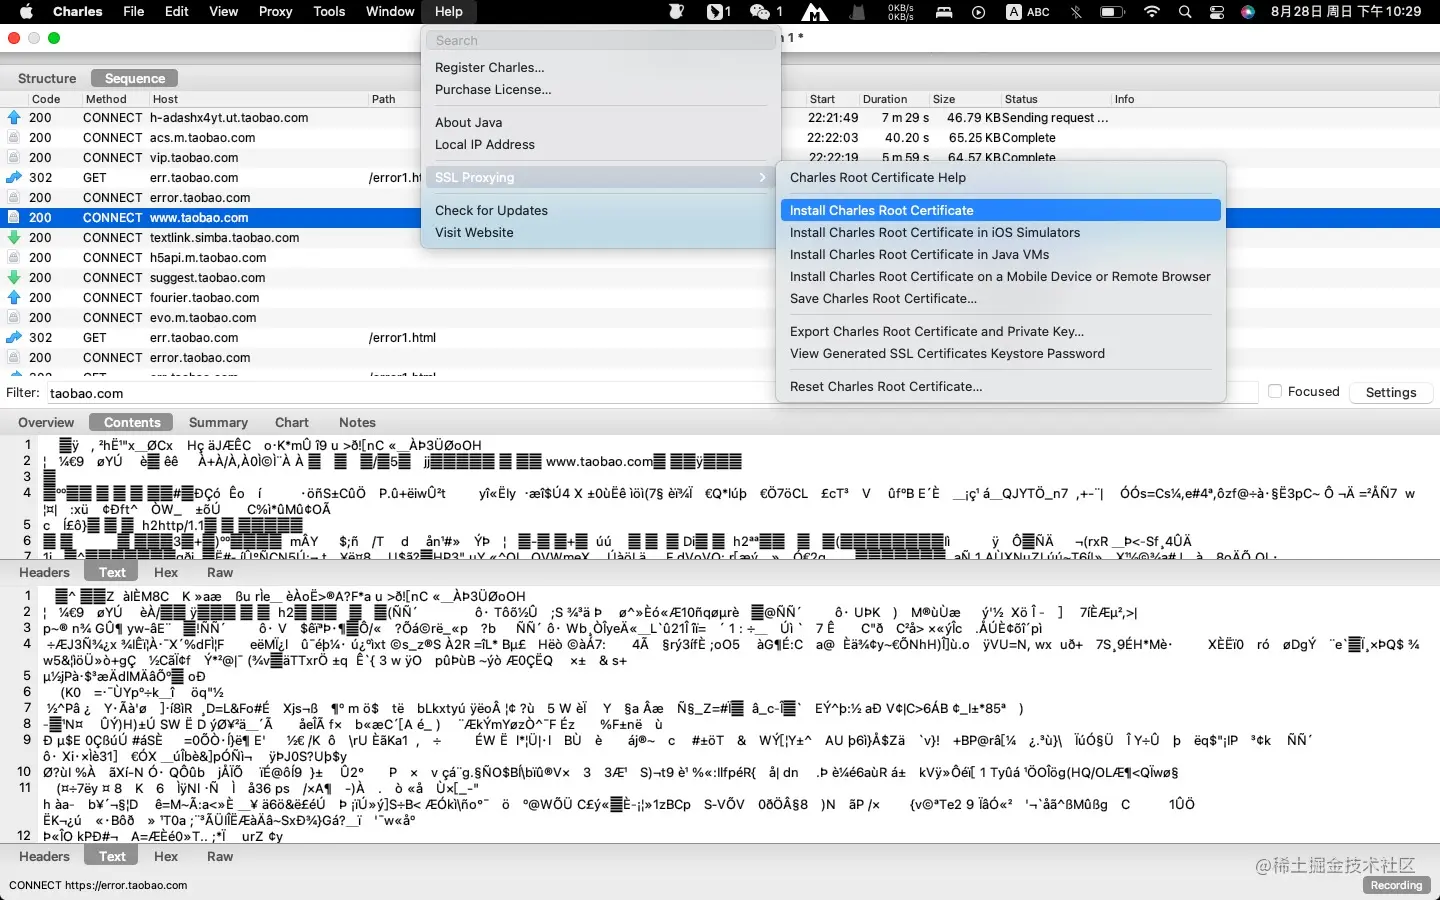The width and height of the screenshot is (1440, 900).
Task: Click the Help menu Search field
Action: coord(601,41)
